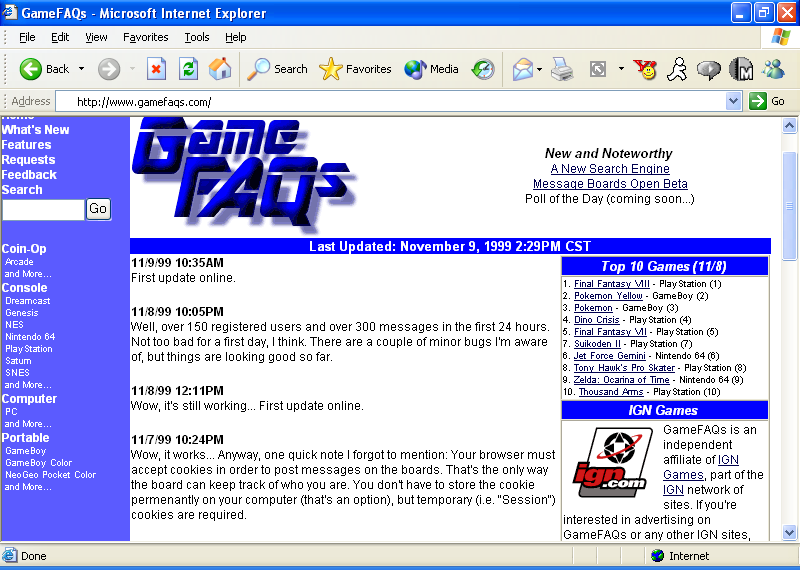The width and height of the screenshot is (800, 570).
Task: Click the What's New sidebar link
Action: (x=35, y=130)
